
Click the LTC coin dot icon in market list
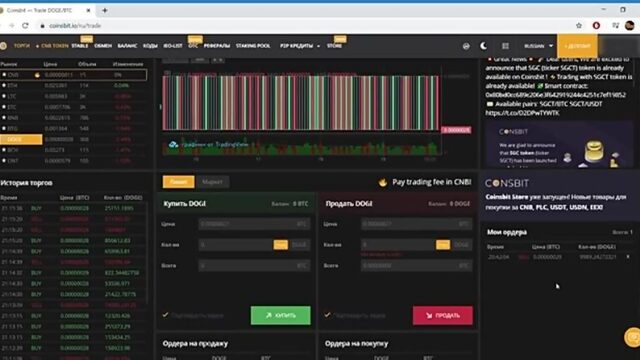tap(4, 96)
